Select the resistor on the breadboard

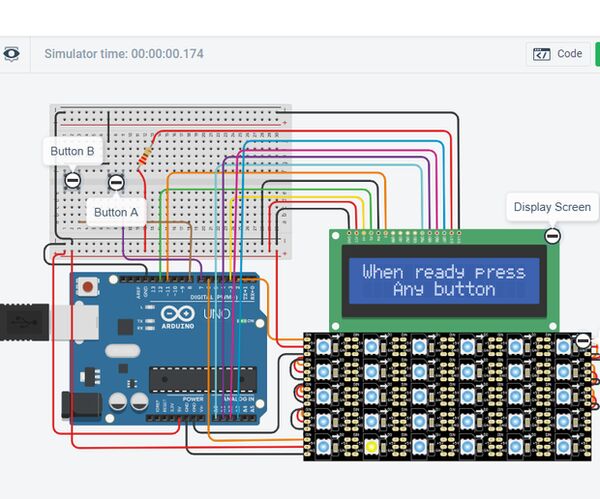[145, 157]
